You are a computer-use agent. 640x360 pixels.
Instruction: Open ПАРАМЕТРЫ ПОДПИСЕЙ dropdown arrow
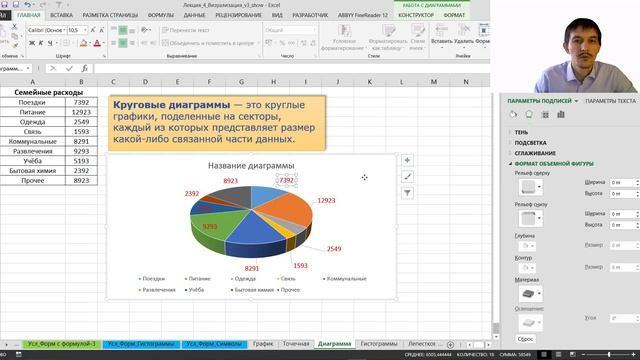tap(576, 101)
